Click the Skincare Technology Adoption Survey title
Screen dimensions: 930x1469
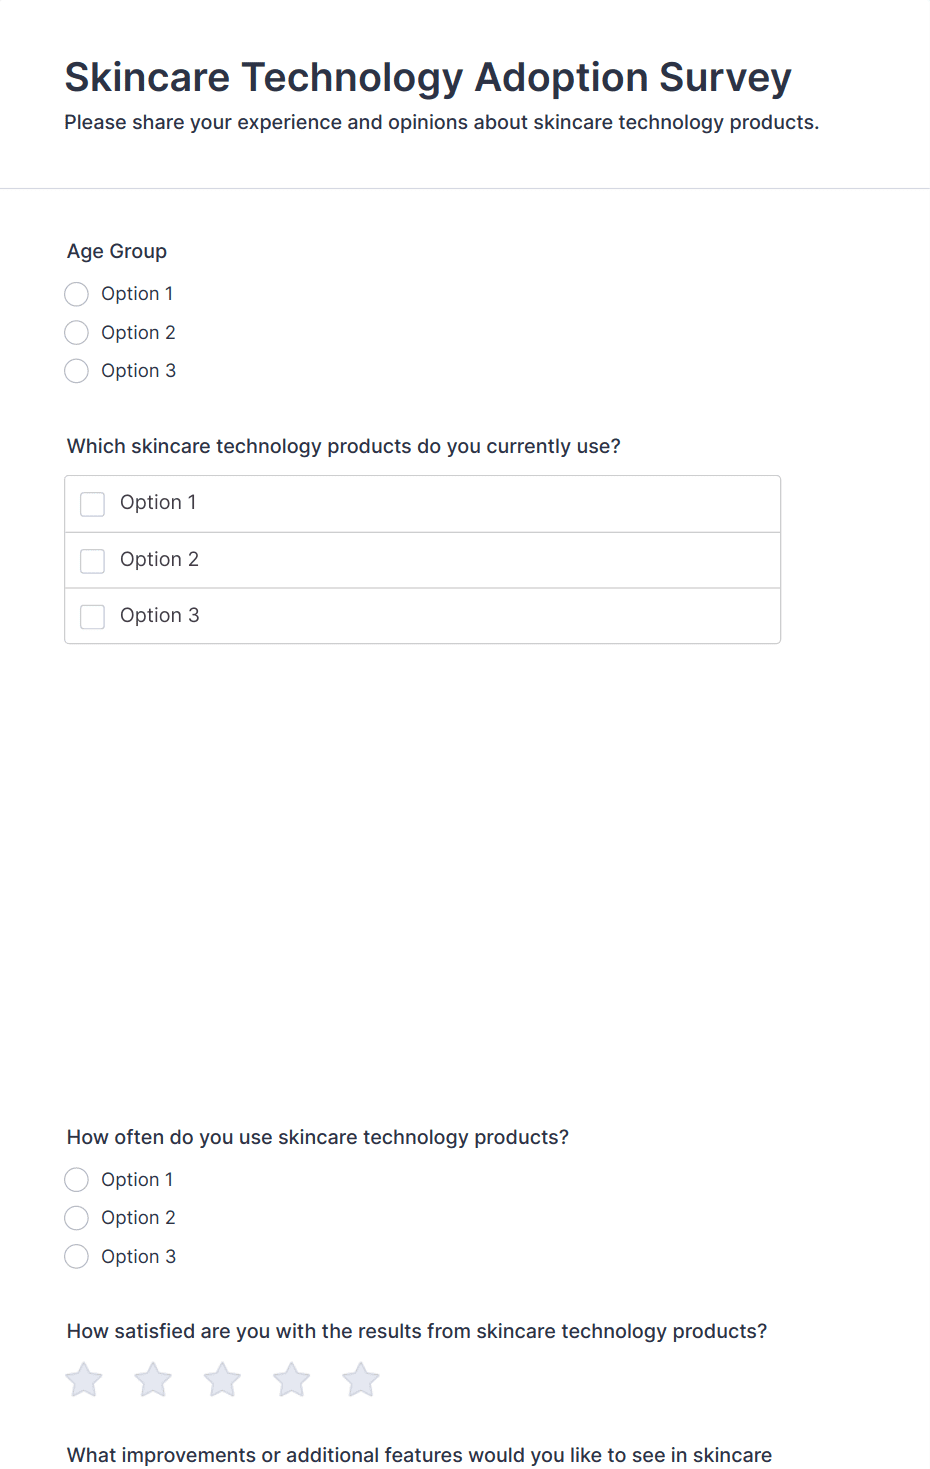(x=428, y=78)
